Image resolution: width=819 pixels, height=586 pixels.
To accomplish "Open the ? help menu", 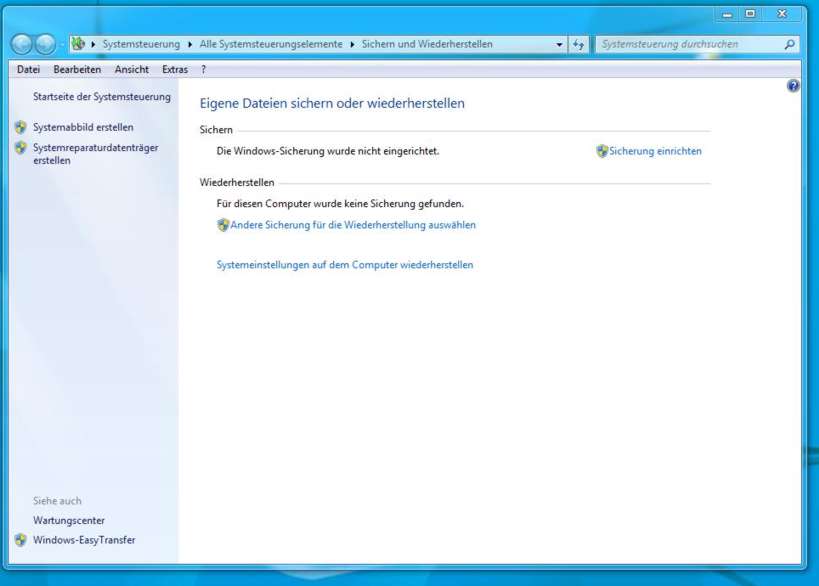I will tap(204, 69).
